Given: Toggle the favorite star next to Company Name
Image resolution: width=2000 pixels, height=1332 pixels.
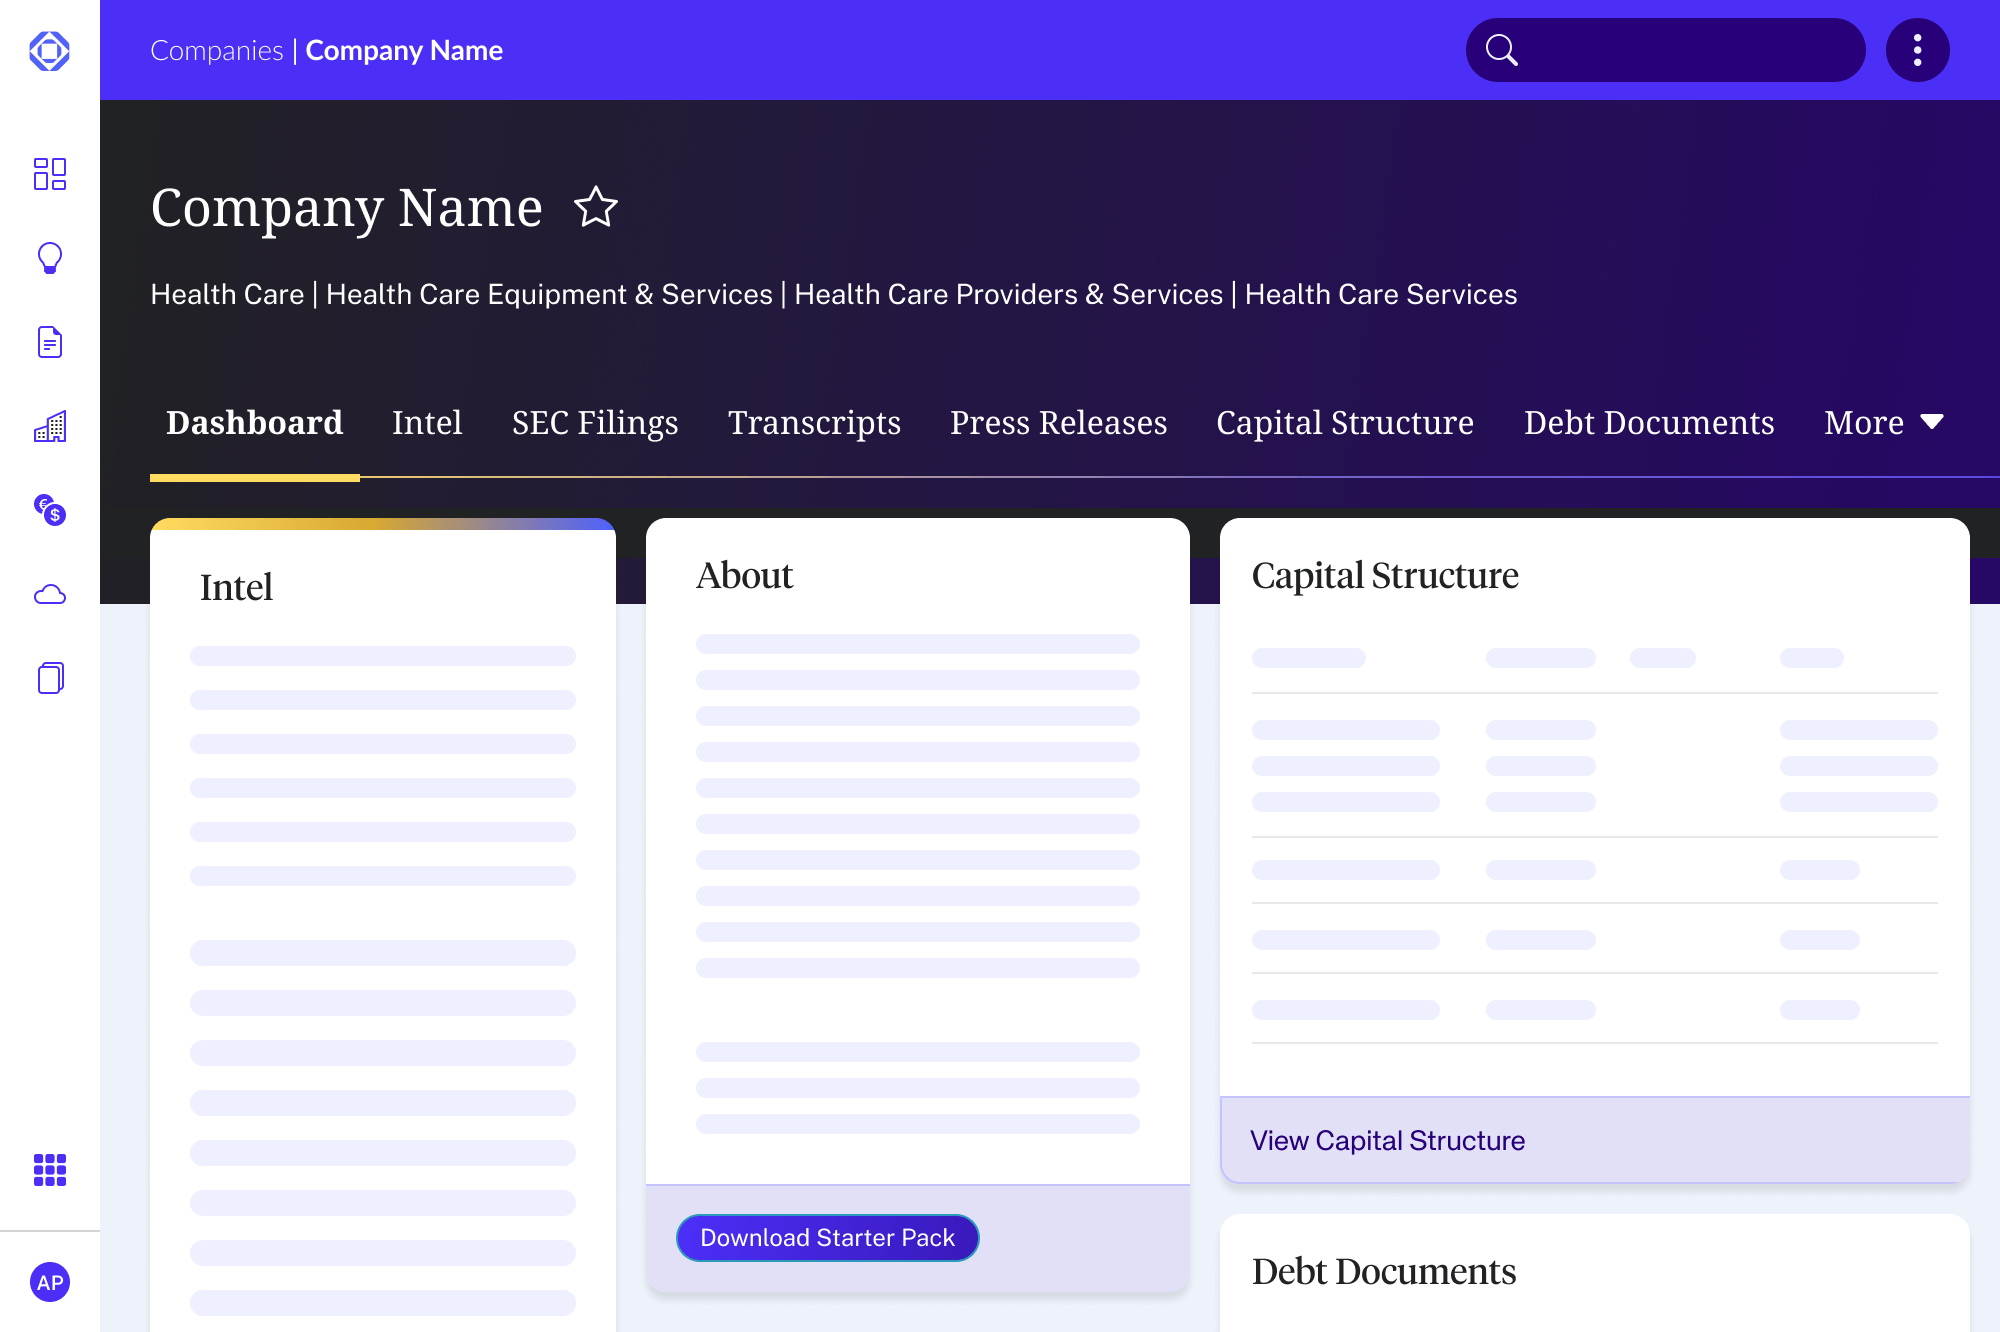Looking at the screenshot, I should 596,207.
